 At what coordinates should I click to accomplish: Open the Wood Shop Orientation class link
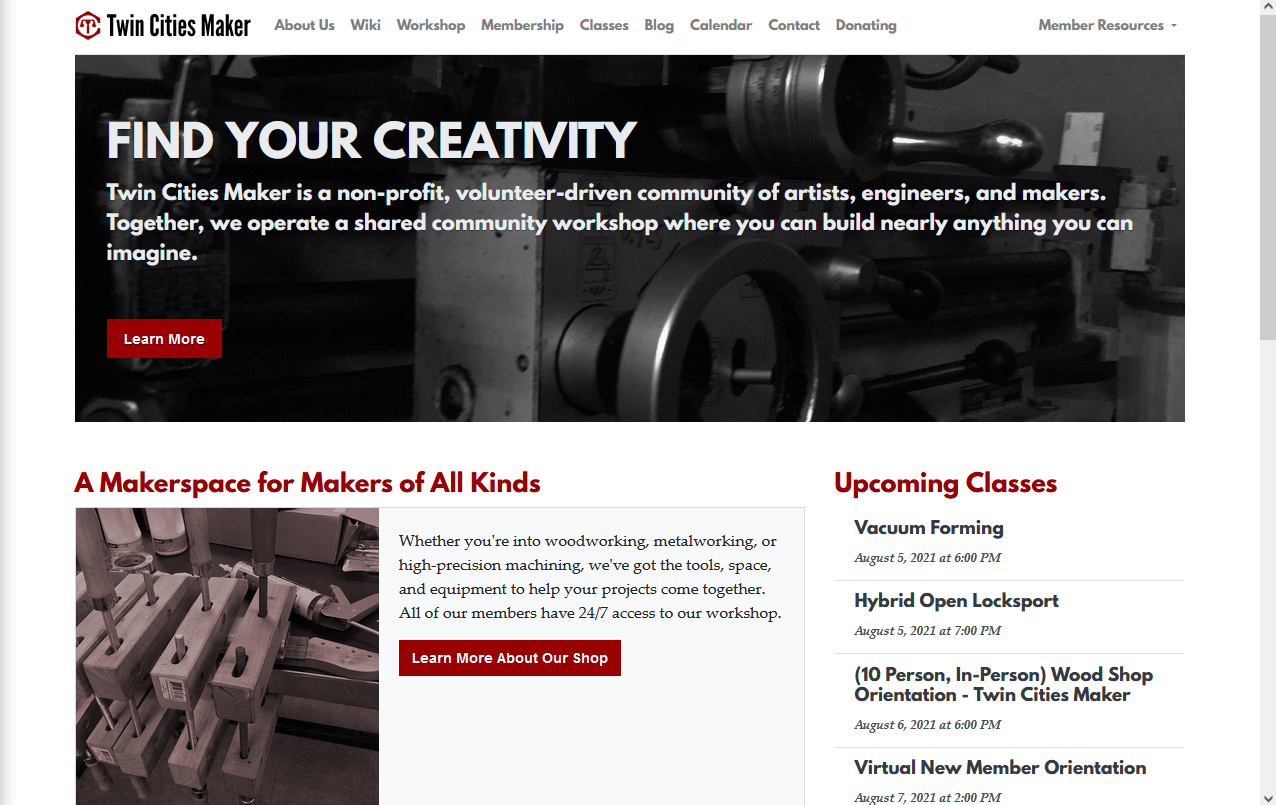point(1004,685)
